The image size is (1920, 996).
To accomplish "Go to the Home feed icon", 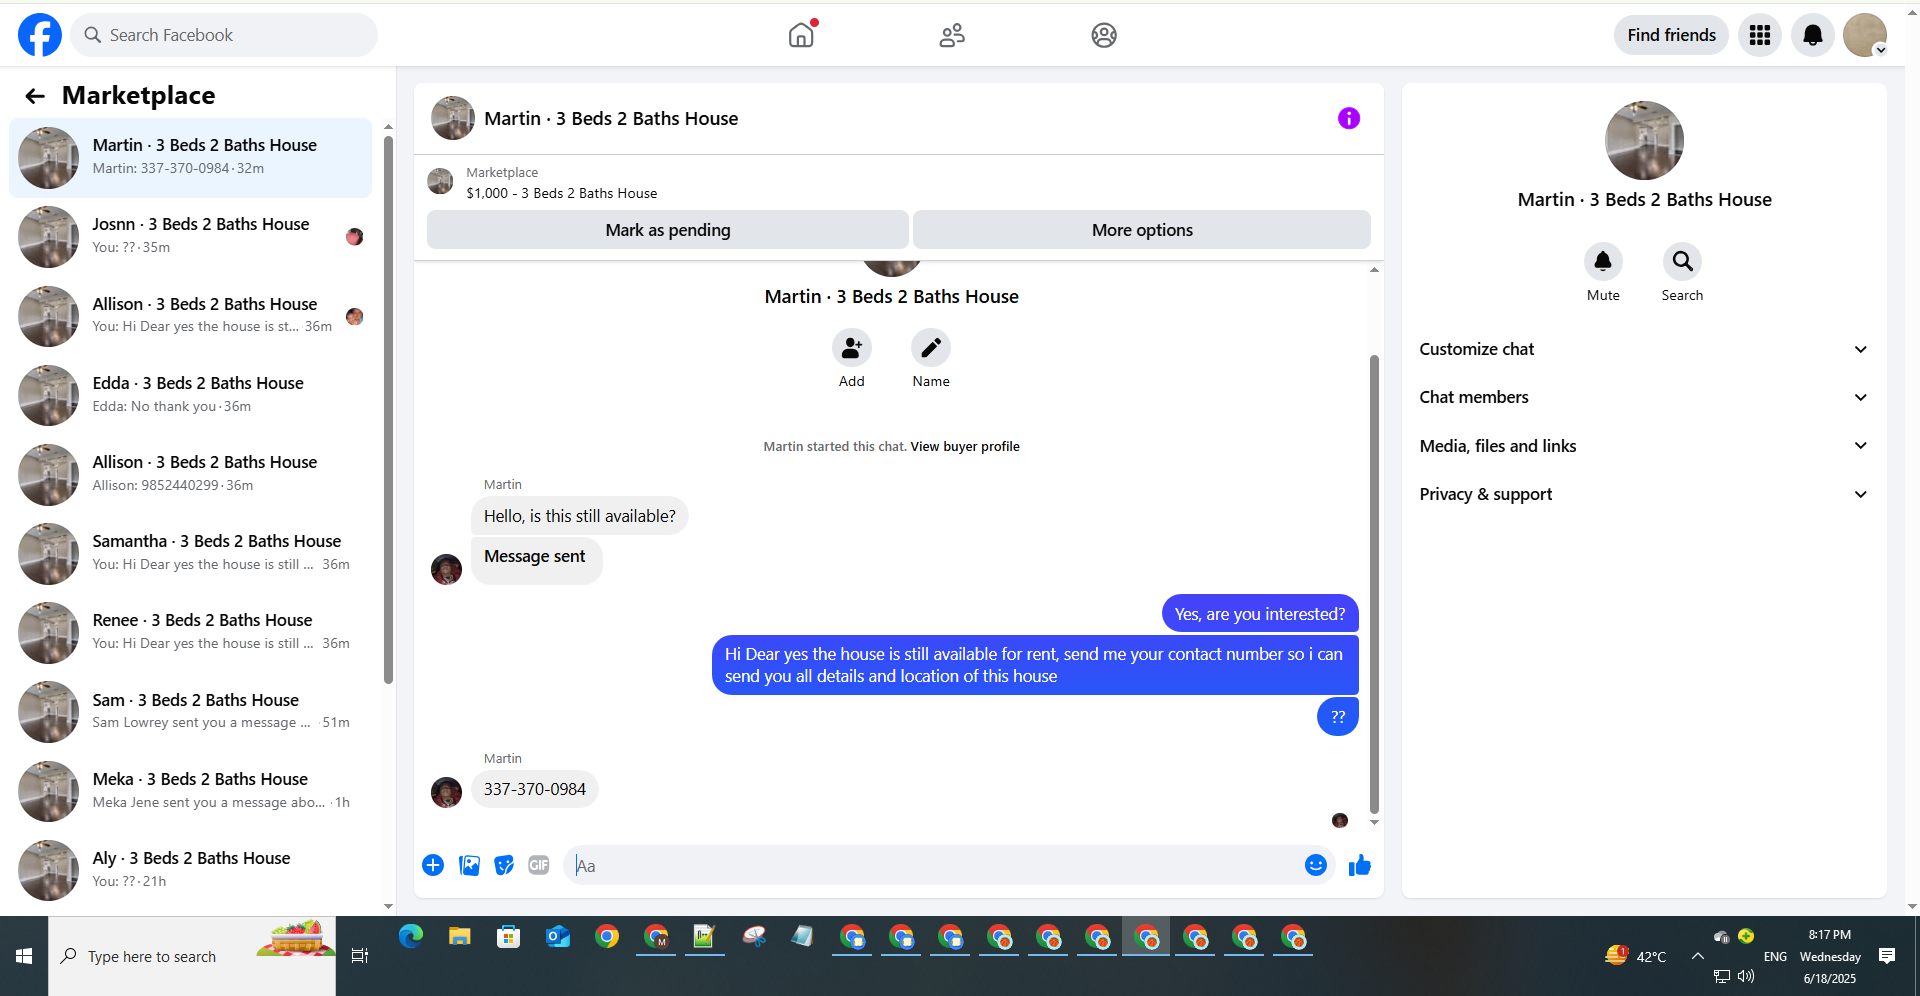I will point(801,35).
